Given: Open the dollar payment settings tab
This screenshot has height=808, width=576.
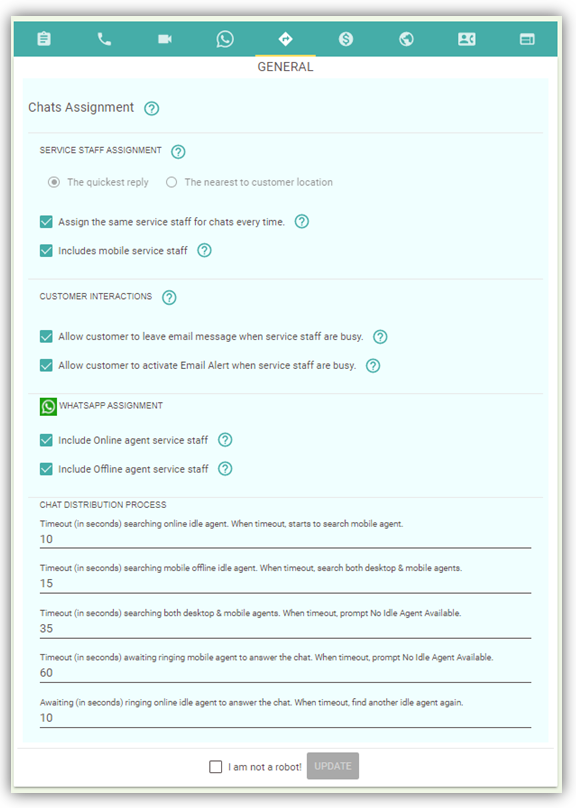Looking at the screenshot, I should (x=346, y=39).
